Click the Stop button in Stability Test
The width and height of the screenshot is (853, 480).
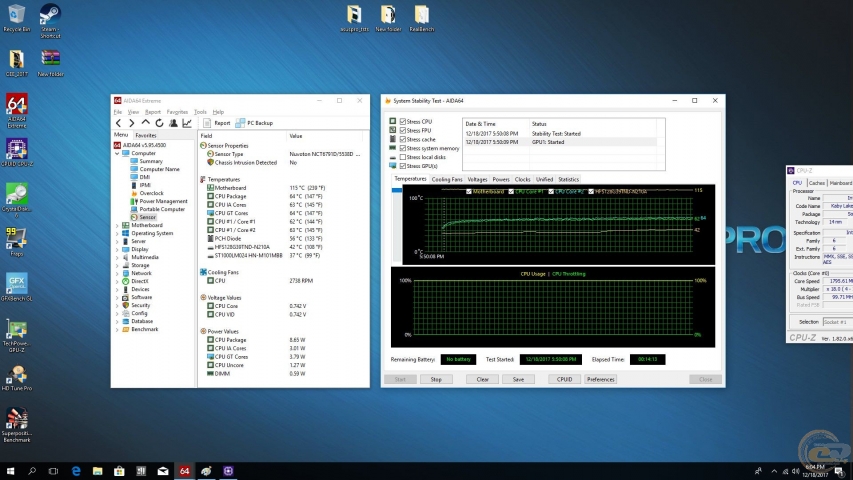pos(436,379)
